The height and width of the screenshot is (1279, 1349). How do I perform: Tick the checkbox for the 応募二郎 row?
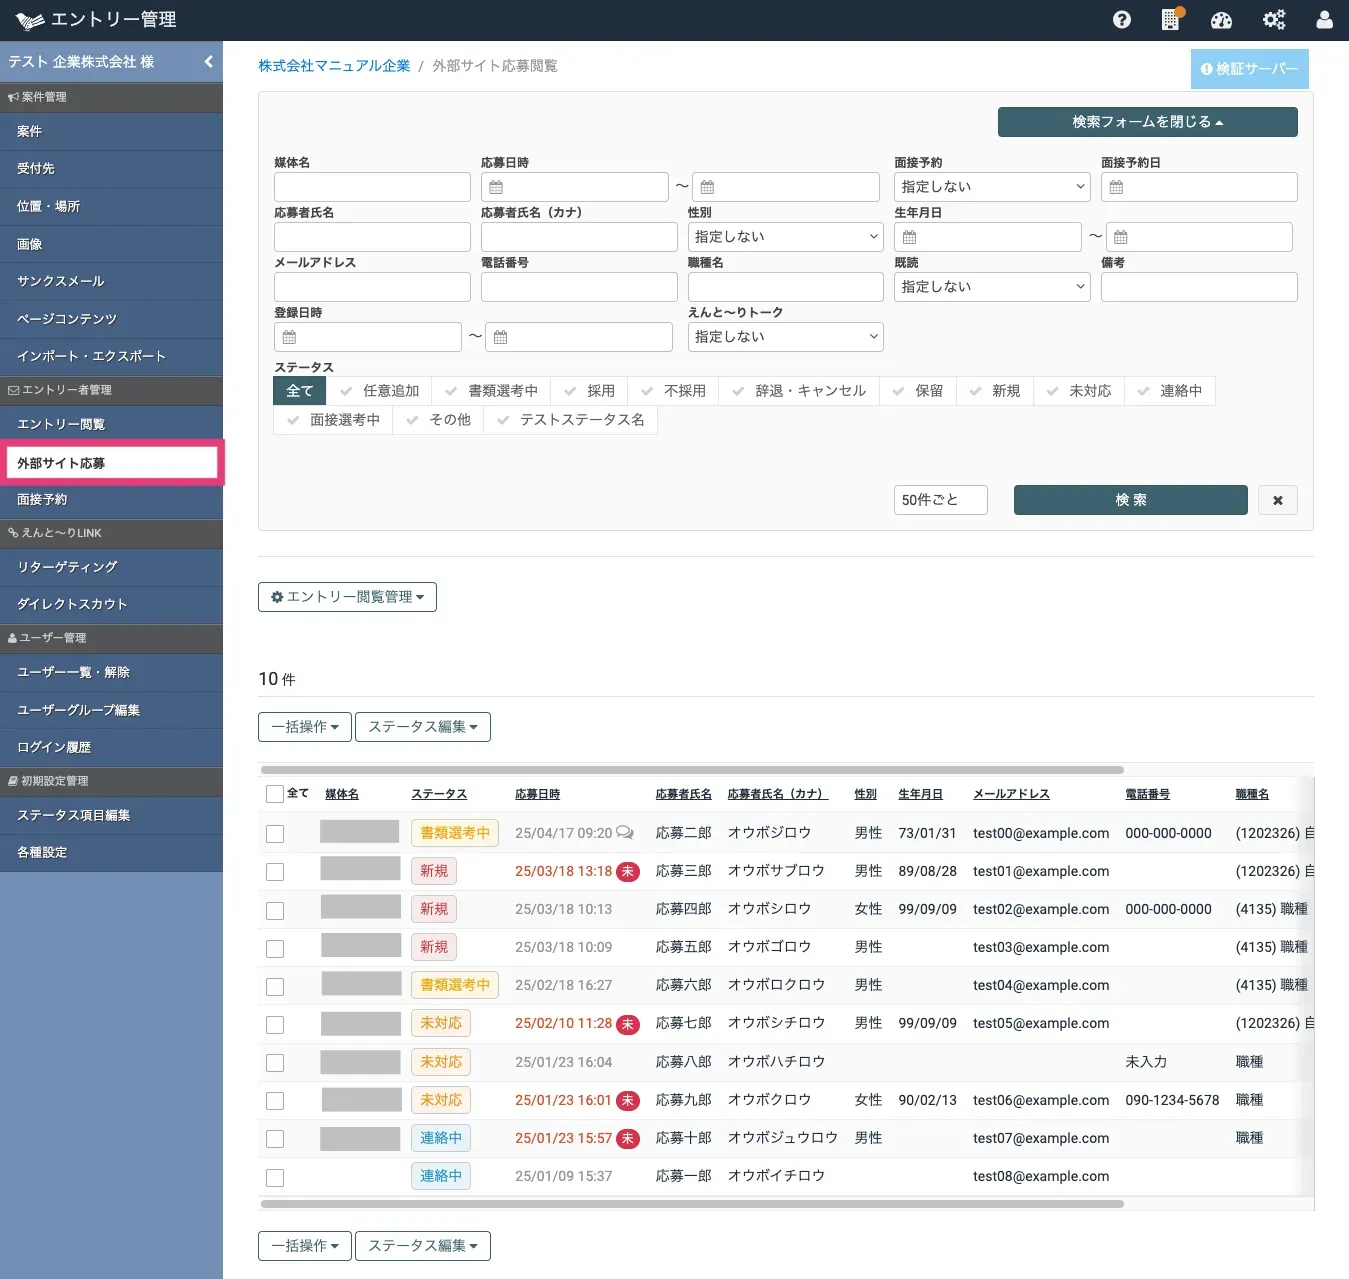[275, 833]
